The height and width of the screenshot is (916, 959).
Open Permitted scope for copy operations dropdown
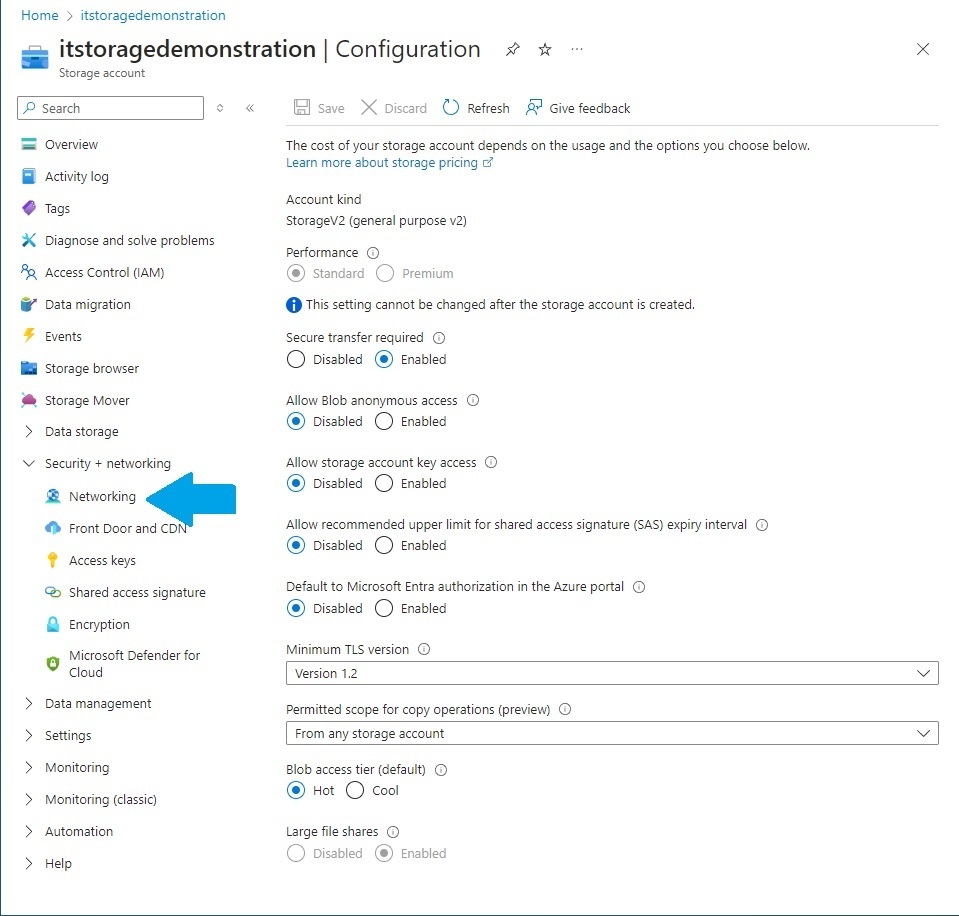pos(612,733)
